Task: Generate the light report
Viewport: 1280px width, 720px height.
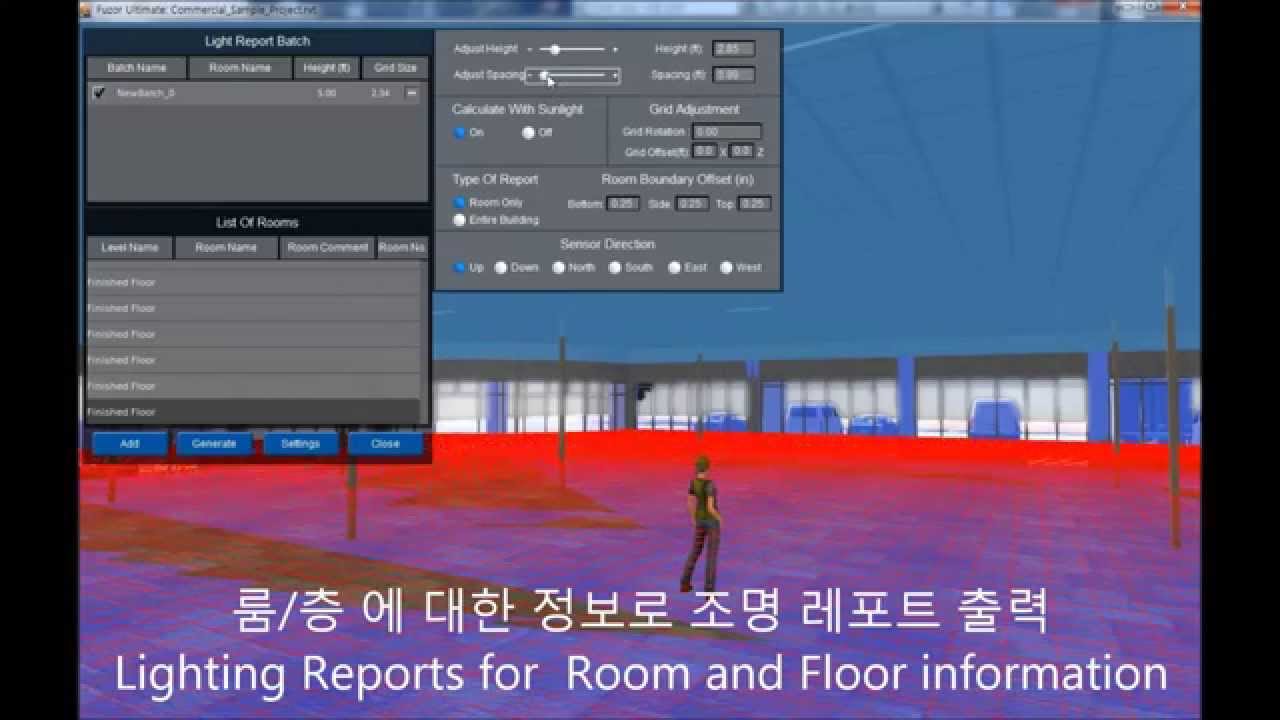Action: (x=214, y=443)
